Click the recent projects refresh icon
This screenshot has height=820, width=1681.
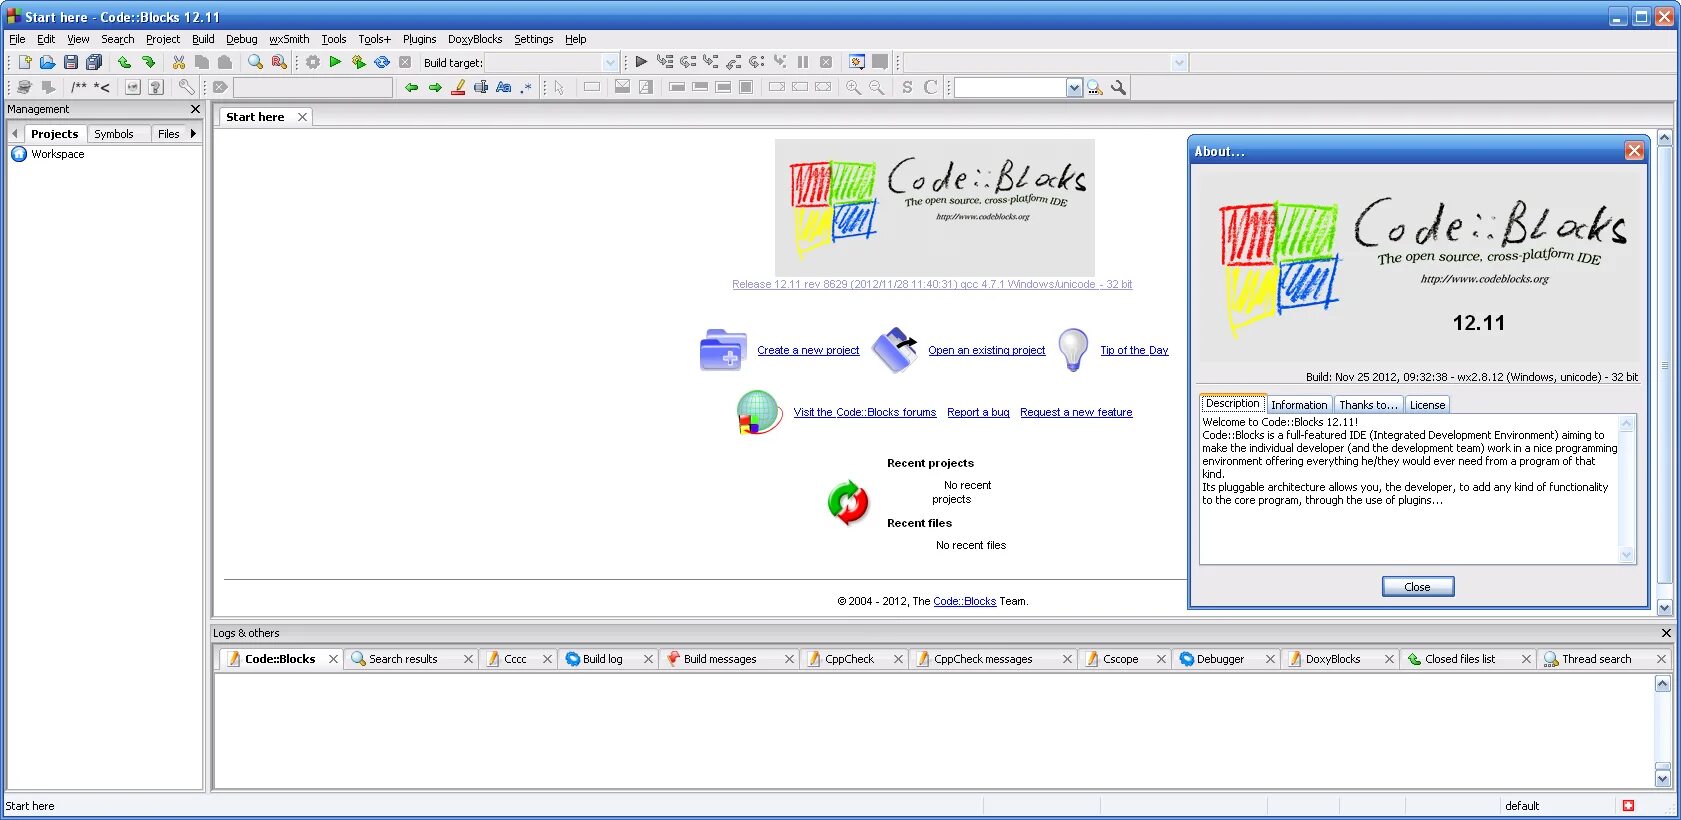(848, 502)
